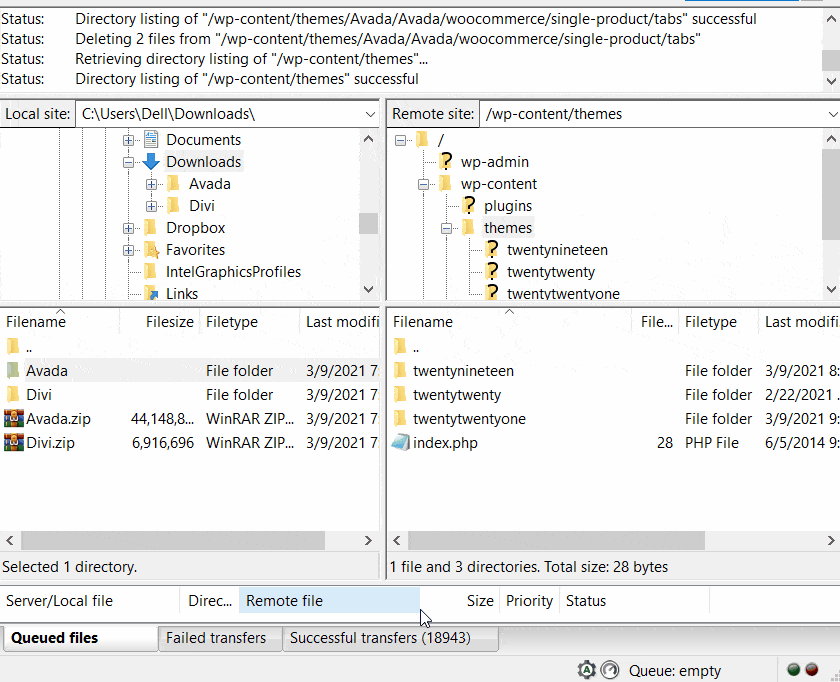Image resolution: width=840 pixels, height=682 pixels.
Task: Click the question-mark folder icon beside wp-admin
Action: point(446,162)
